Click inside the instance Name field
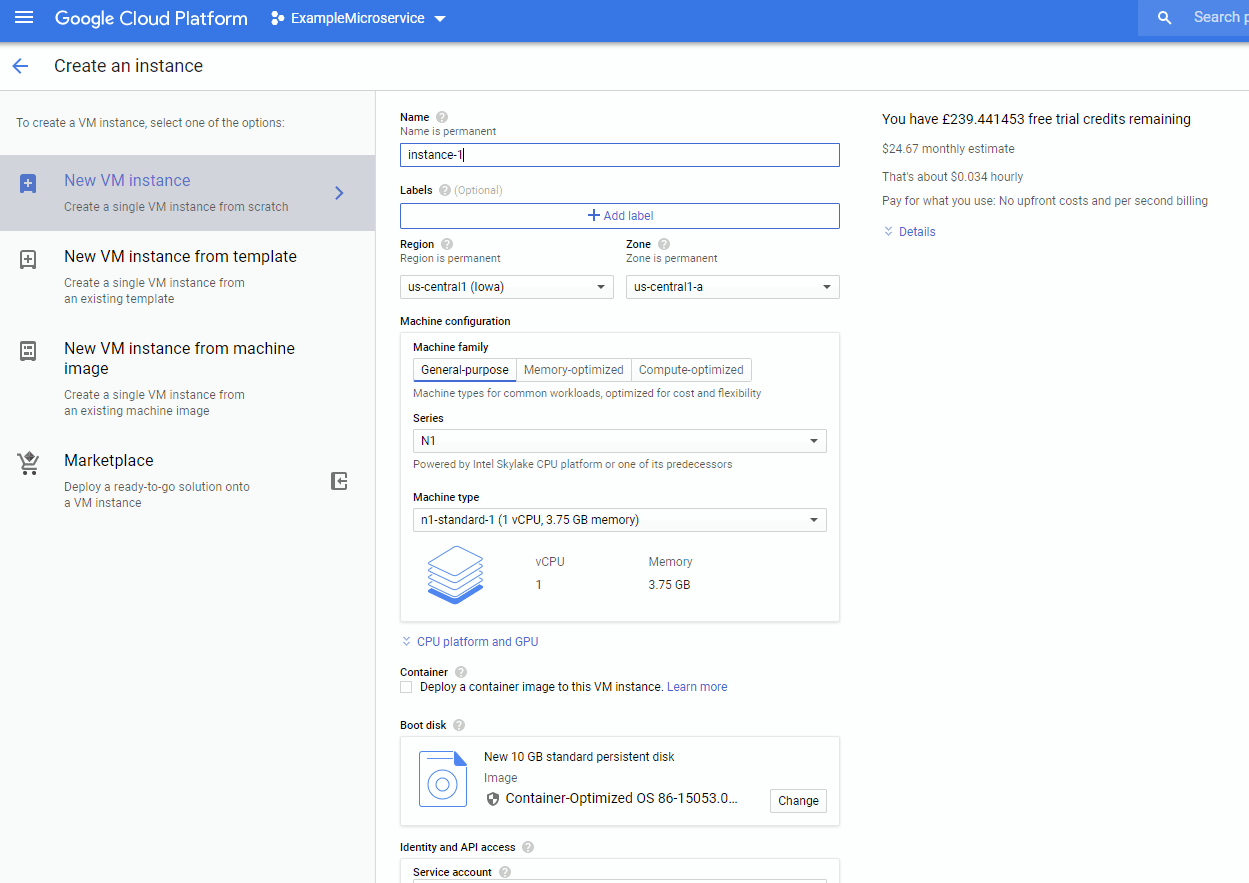 (x=619, y=155)
